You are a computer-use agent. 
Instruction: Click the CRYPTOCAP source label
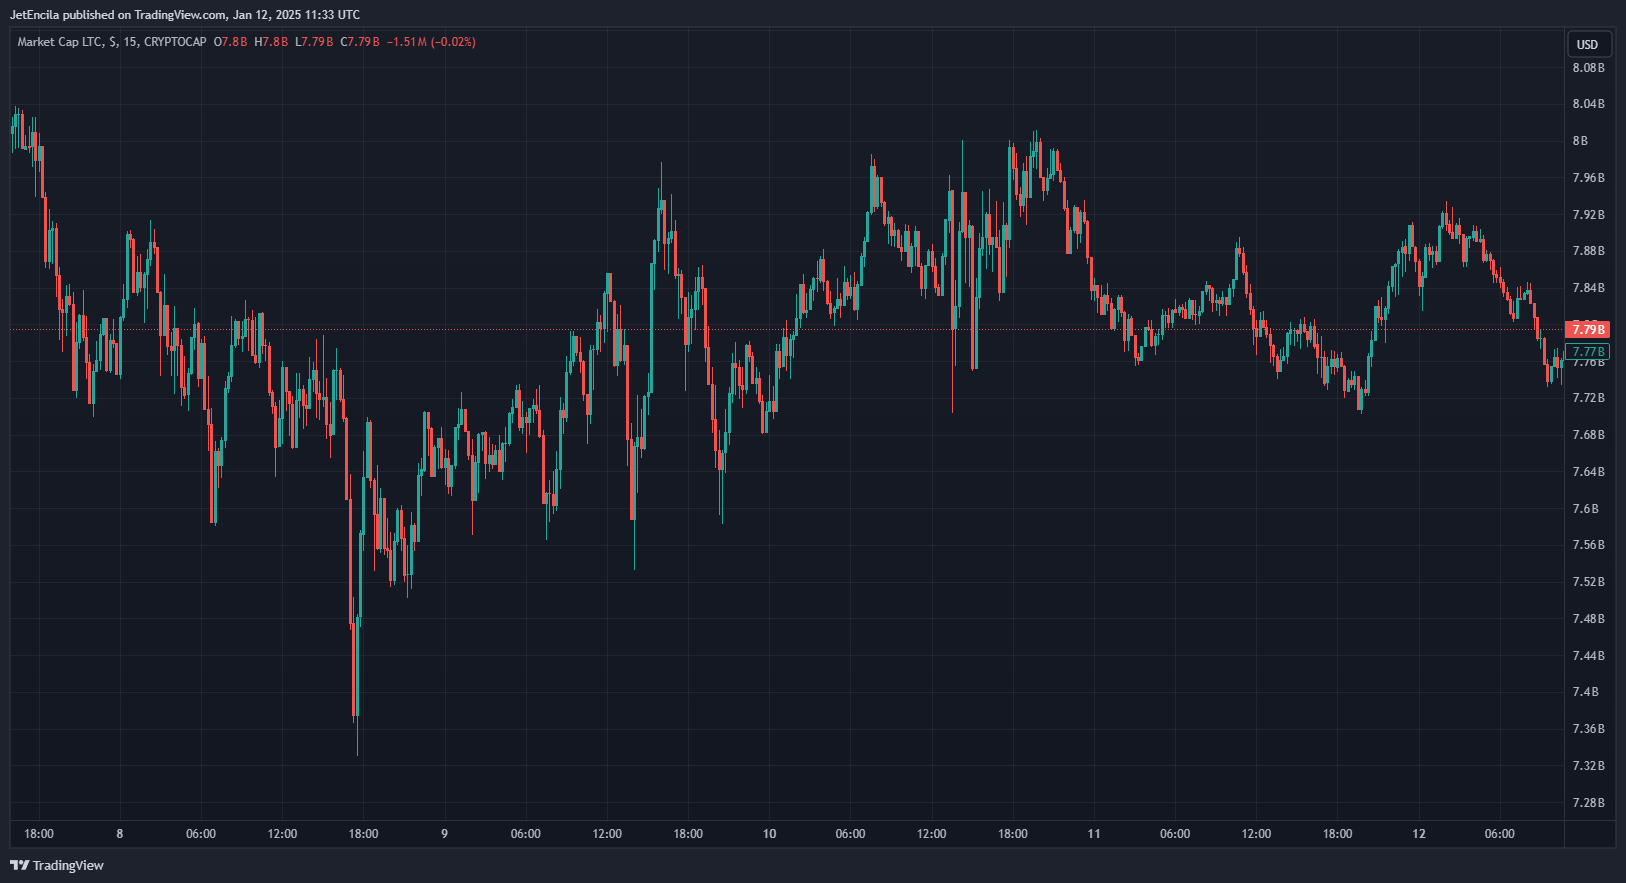(x=175, y=42)
